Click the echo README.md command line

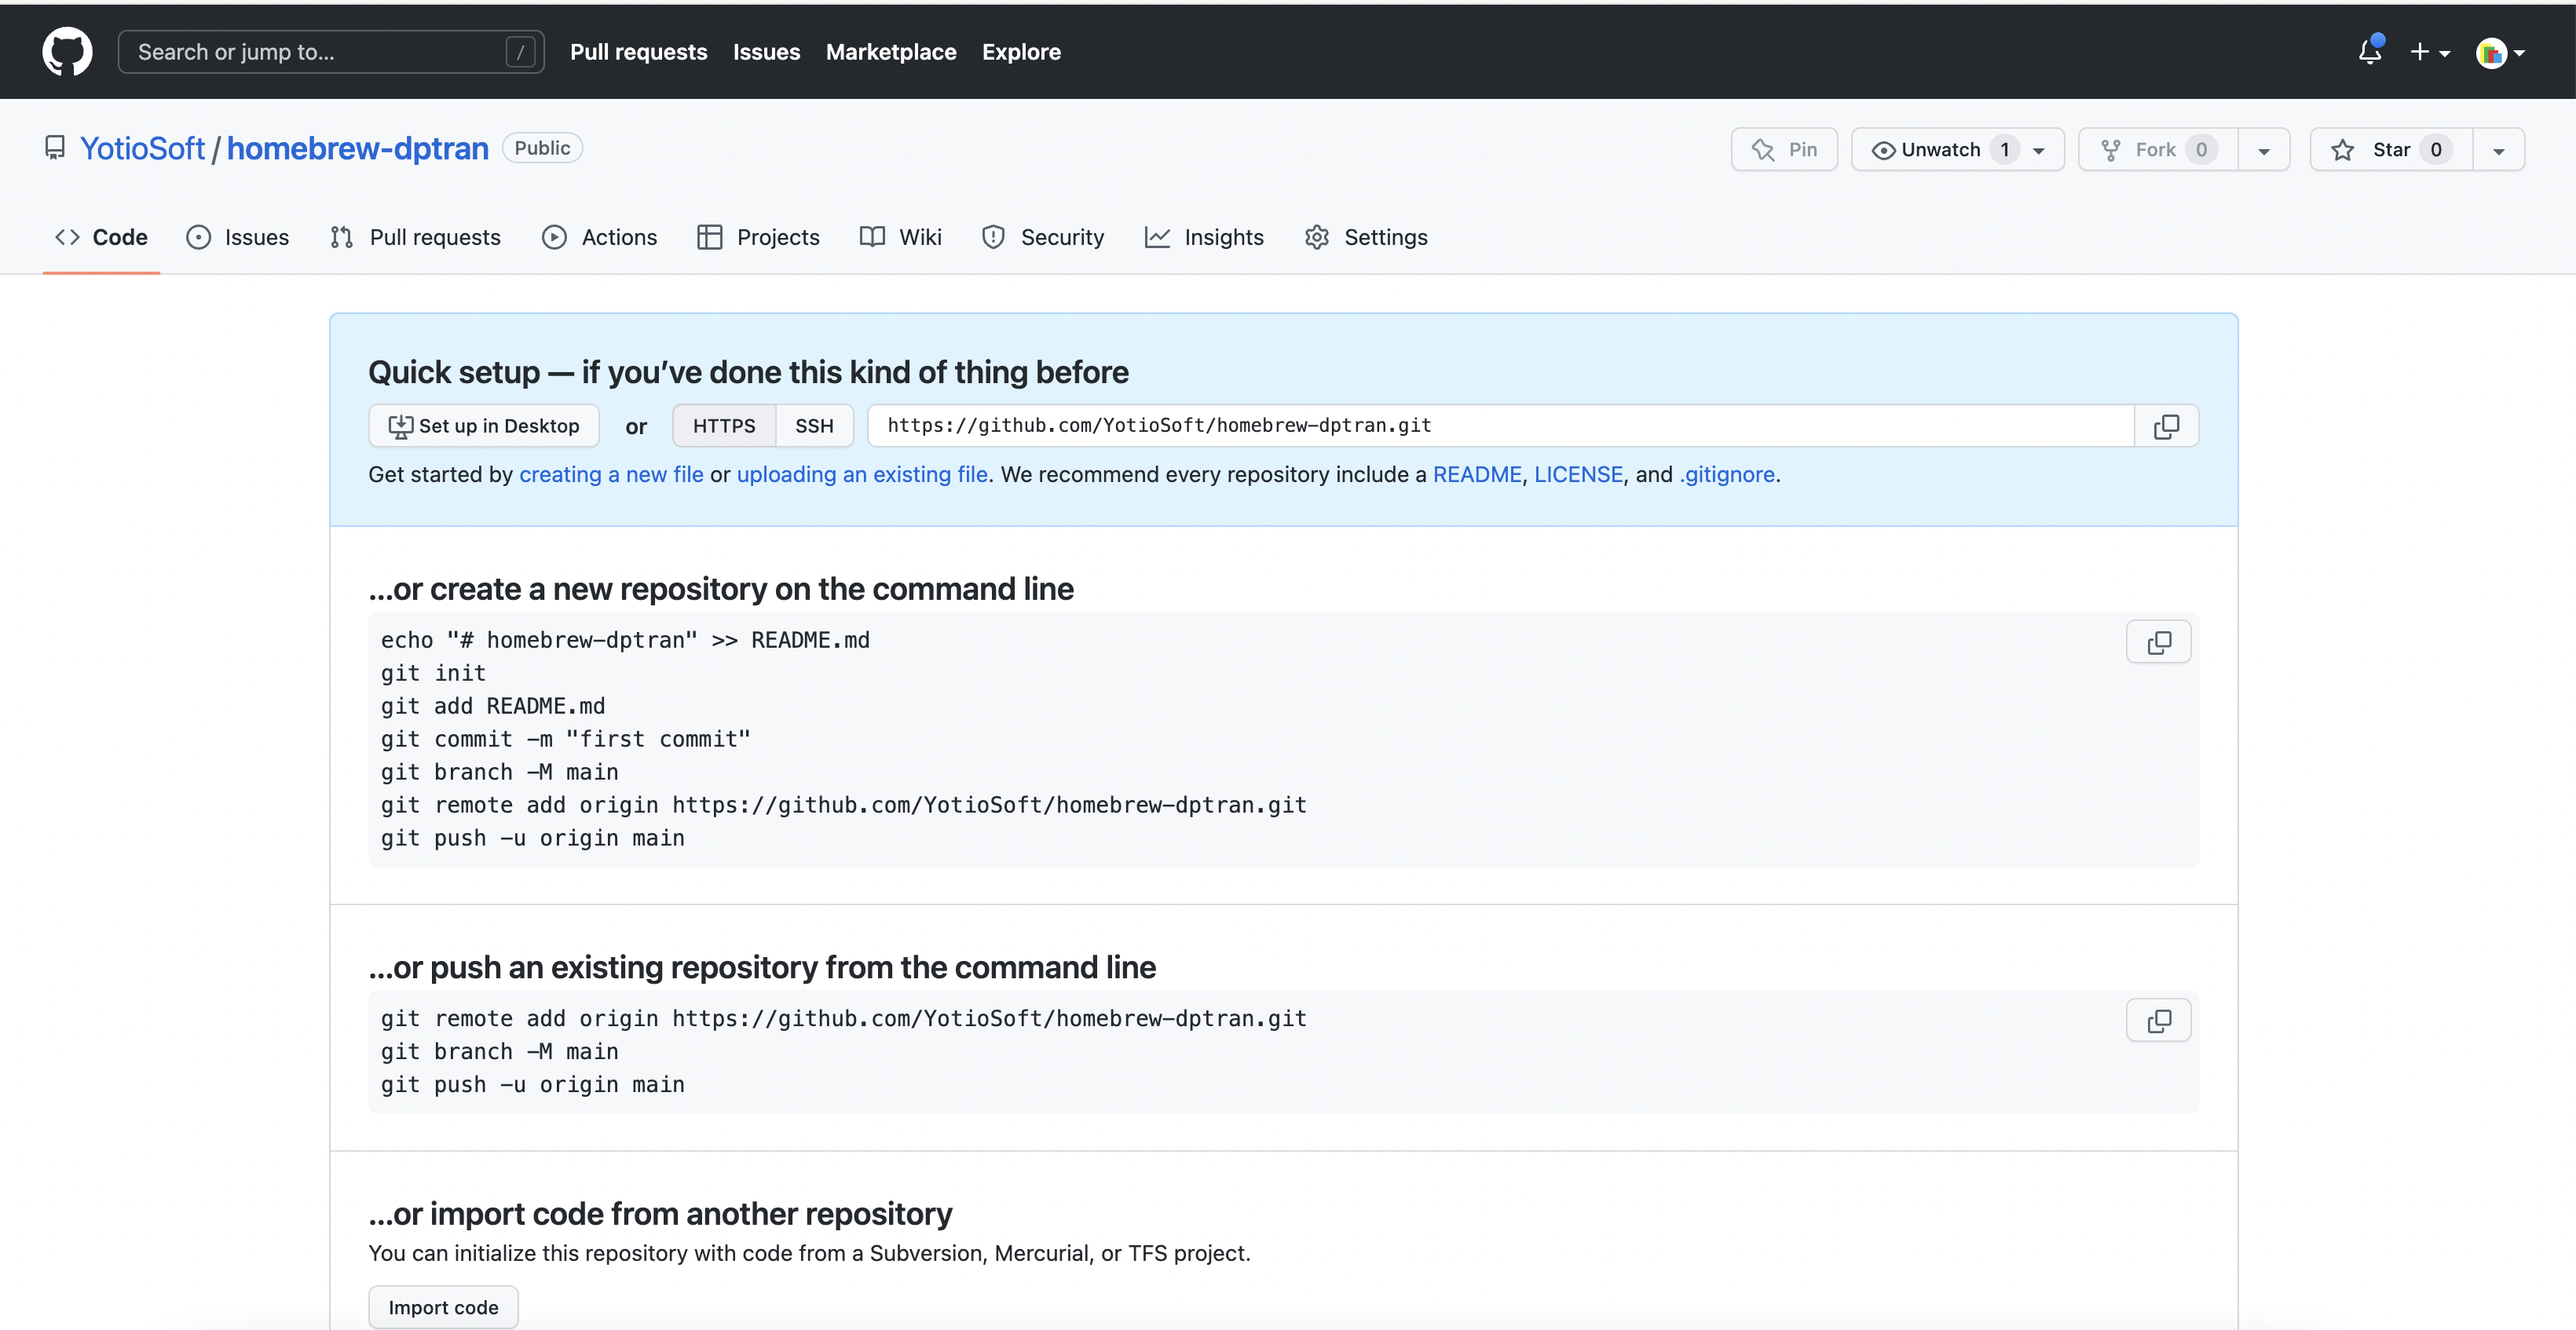625,640
